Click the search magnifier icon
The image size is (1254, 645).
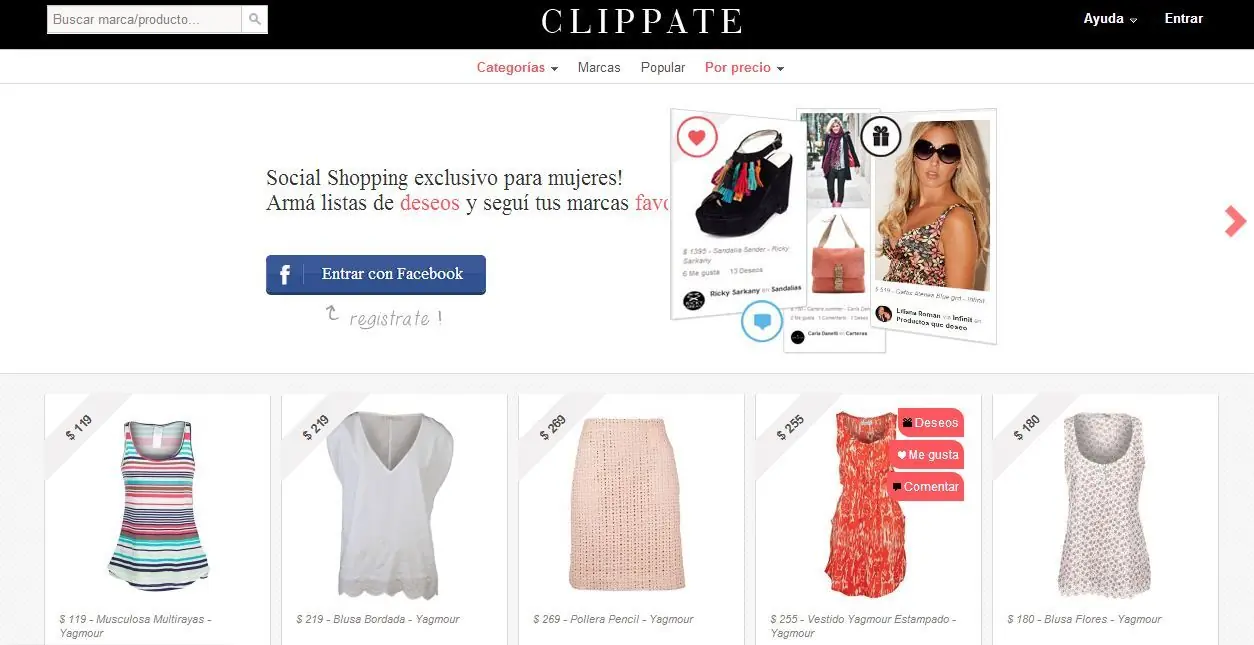[x=255, y=19]
